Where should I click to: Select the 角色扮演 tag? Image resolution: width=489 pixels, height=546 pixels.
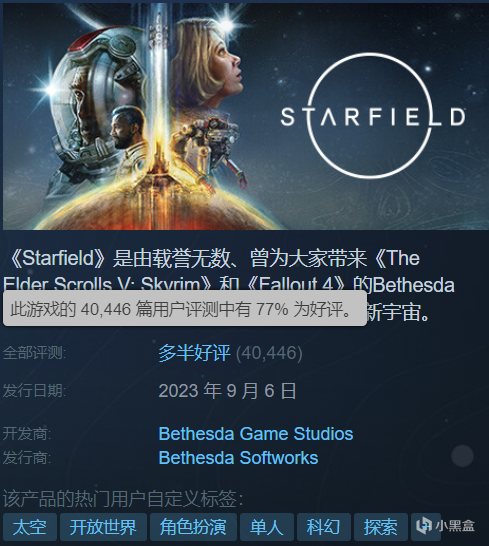[x=193, y=526]
